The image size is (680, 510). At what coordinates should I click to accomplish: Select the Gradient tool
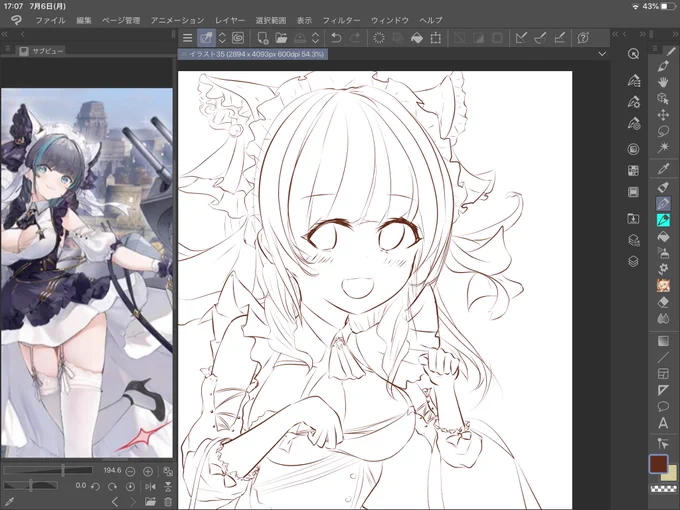pos(663,341)
